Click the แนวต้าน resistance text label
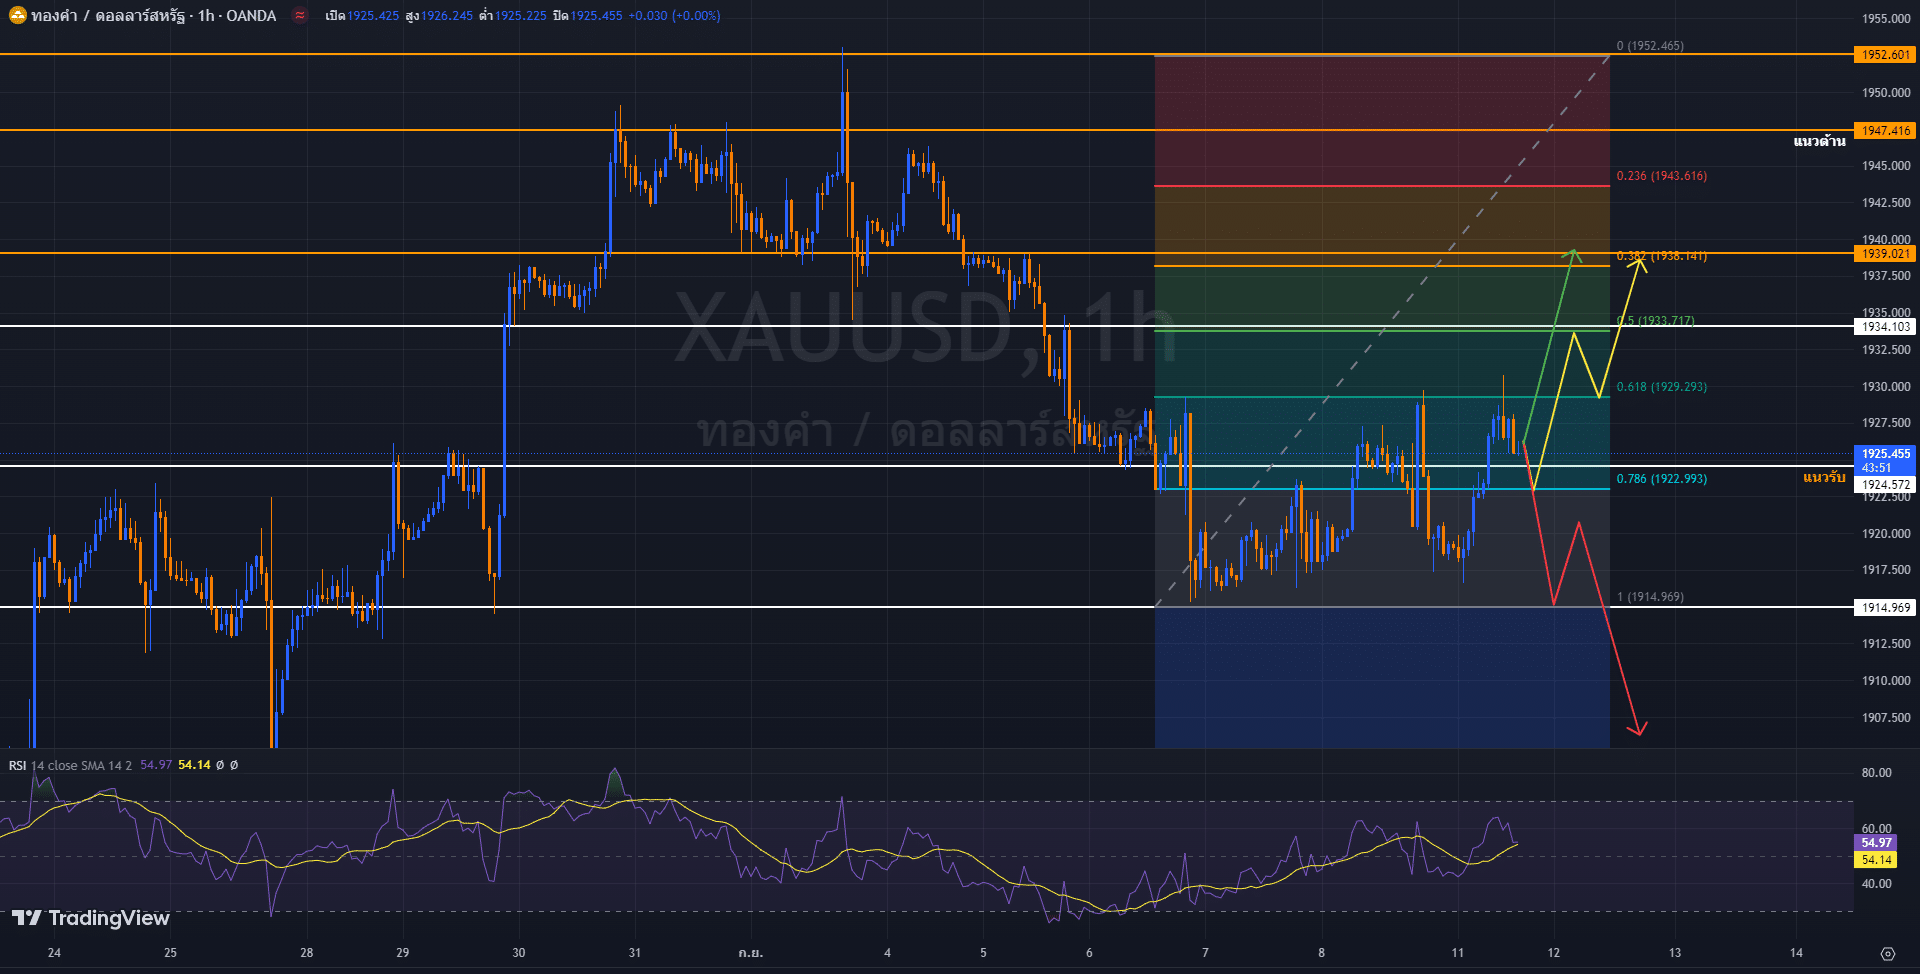 [1819, 141]
